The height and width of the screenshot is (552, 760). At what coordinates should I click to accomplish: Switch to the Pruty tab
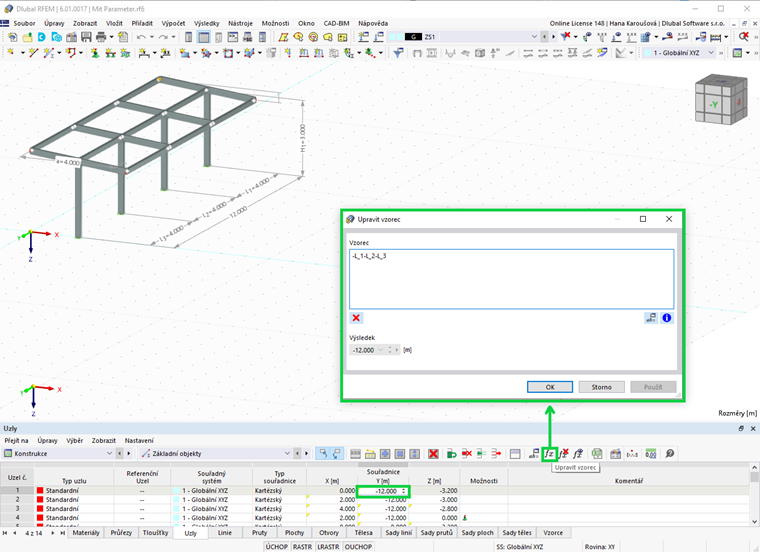pyautogui.click(x=259, y=533)
